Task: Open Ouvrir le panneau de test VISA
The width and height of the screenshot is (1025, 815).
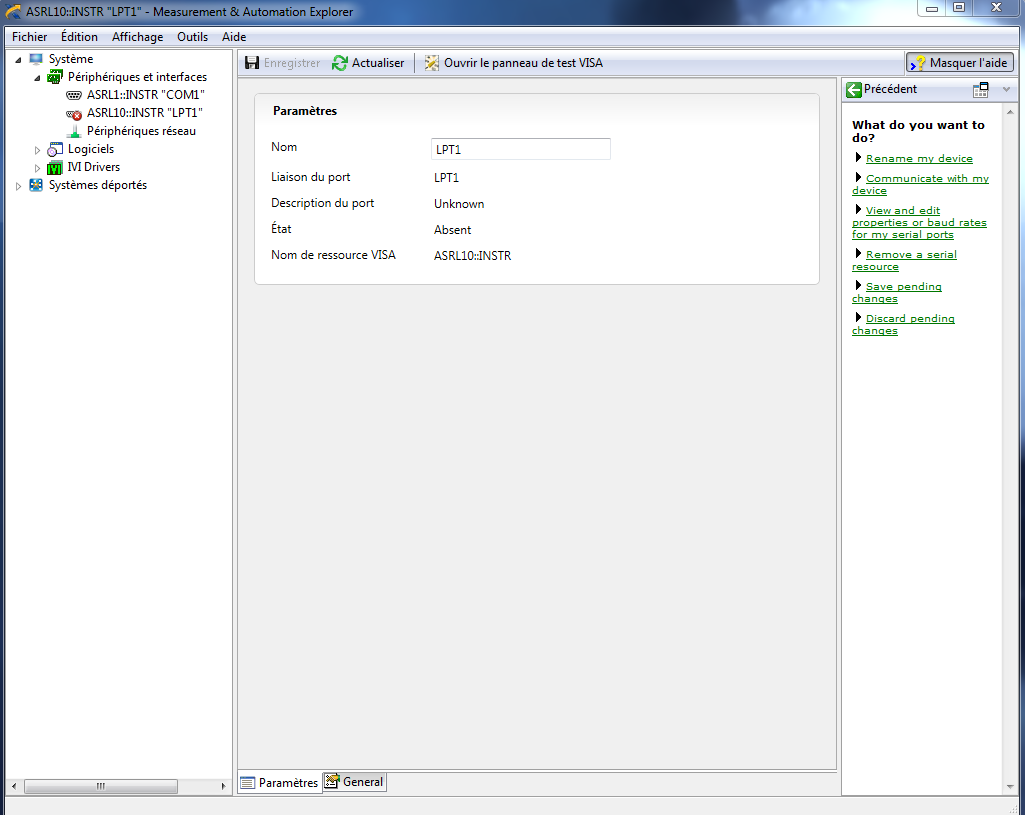Action: pyautogui.click(x=514, y=63)
